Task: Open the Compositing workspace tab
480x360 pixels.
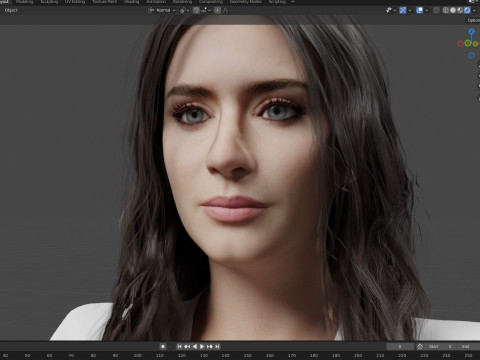Action: click(x=211, y=2)
